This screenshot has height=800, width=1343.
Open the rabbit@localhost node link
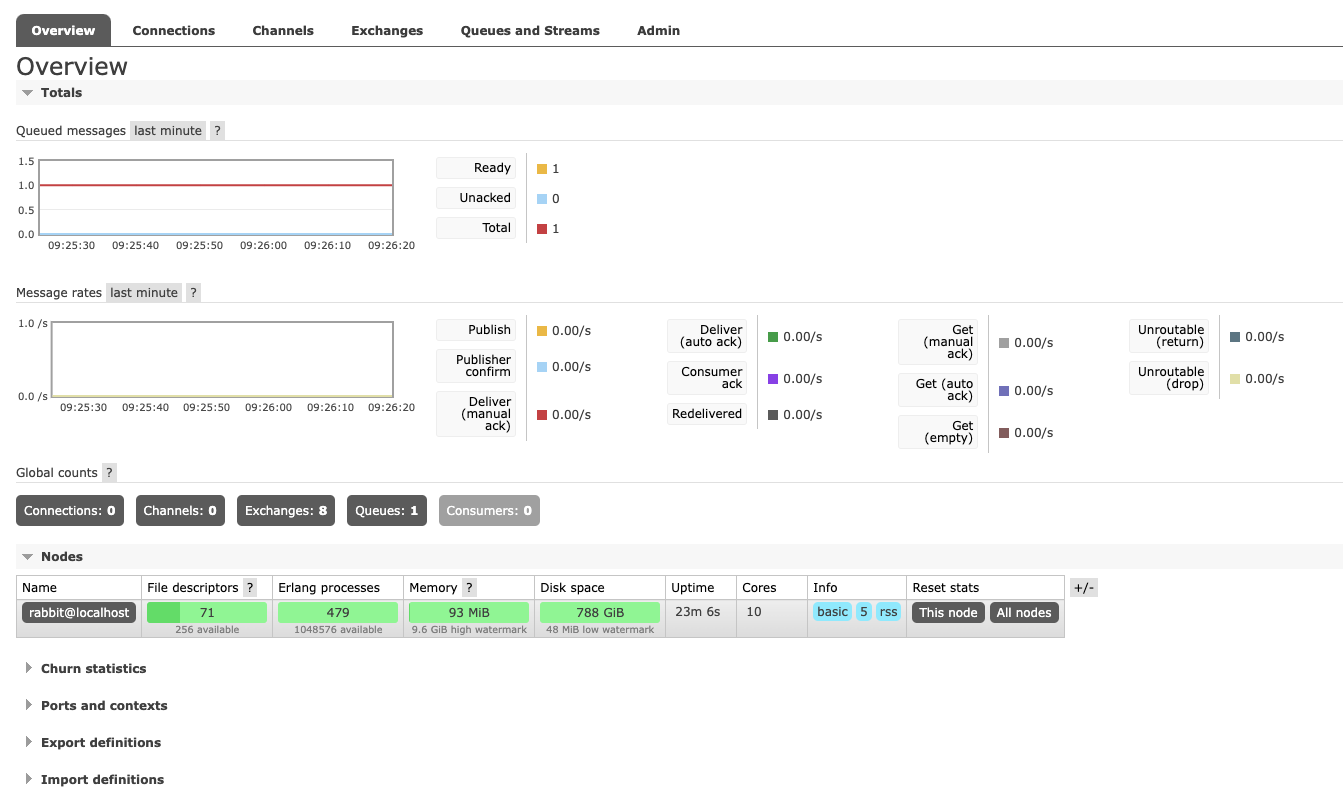79,613
